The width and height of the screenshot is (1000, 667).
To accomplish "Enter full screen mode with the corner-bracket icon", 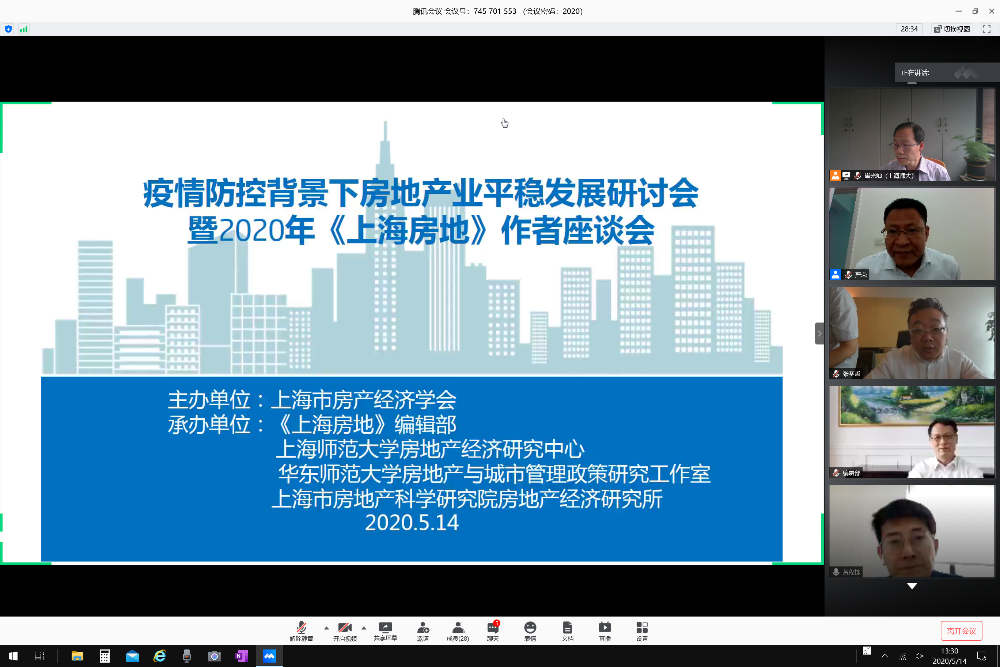I will coord(987,29).
